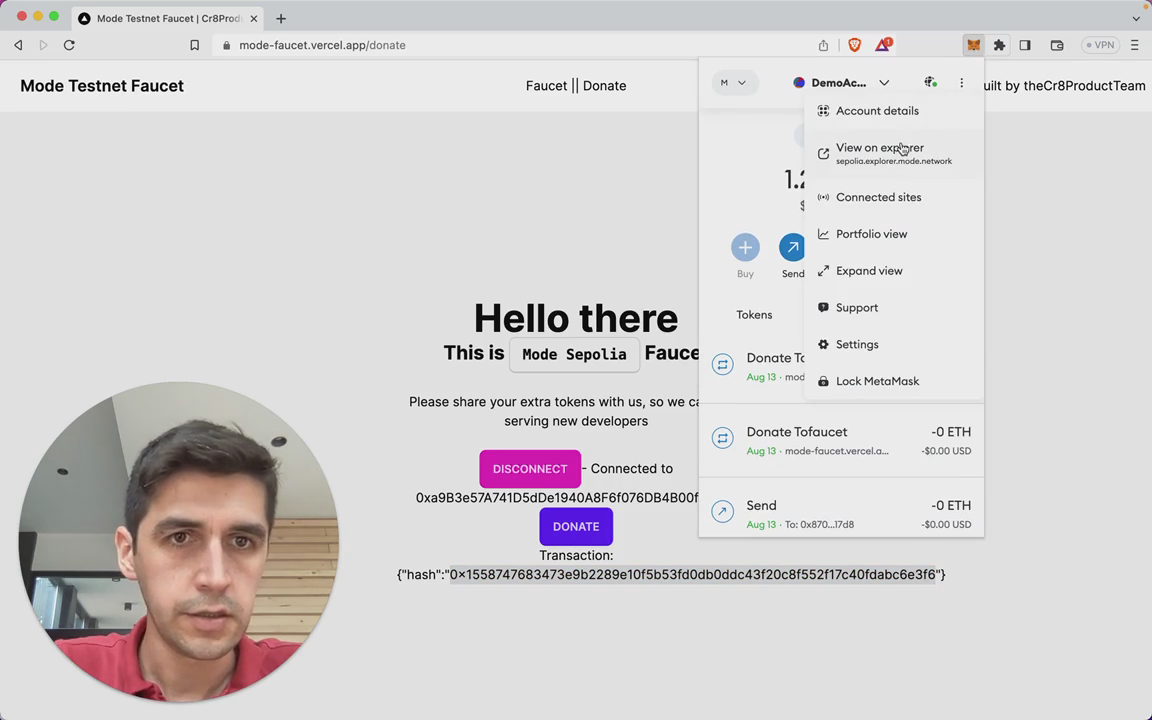Open the DemoAc... account selector dropdown
Screen dimensions: 1152x720
tap(841, 82)
